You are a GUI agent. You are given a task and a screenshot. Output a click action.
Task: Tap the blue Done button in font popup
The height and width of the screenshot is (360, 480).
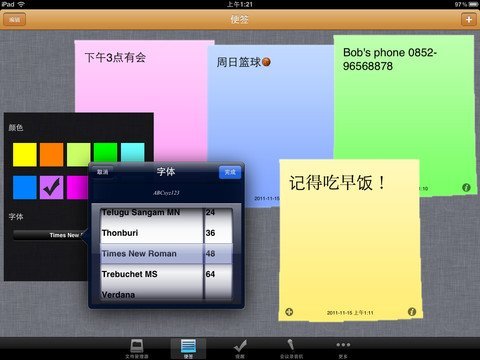click(x=230, y=172)
